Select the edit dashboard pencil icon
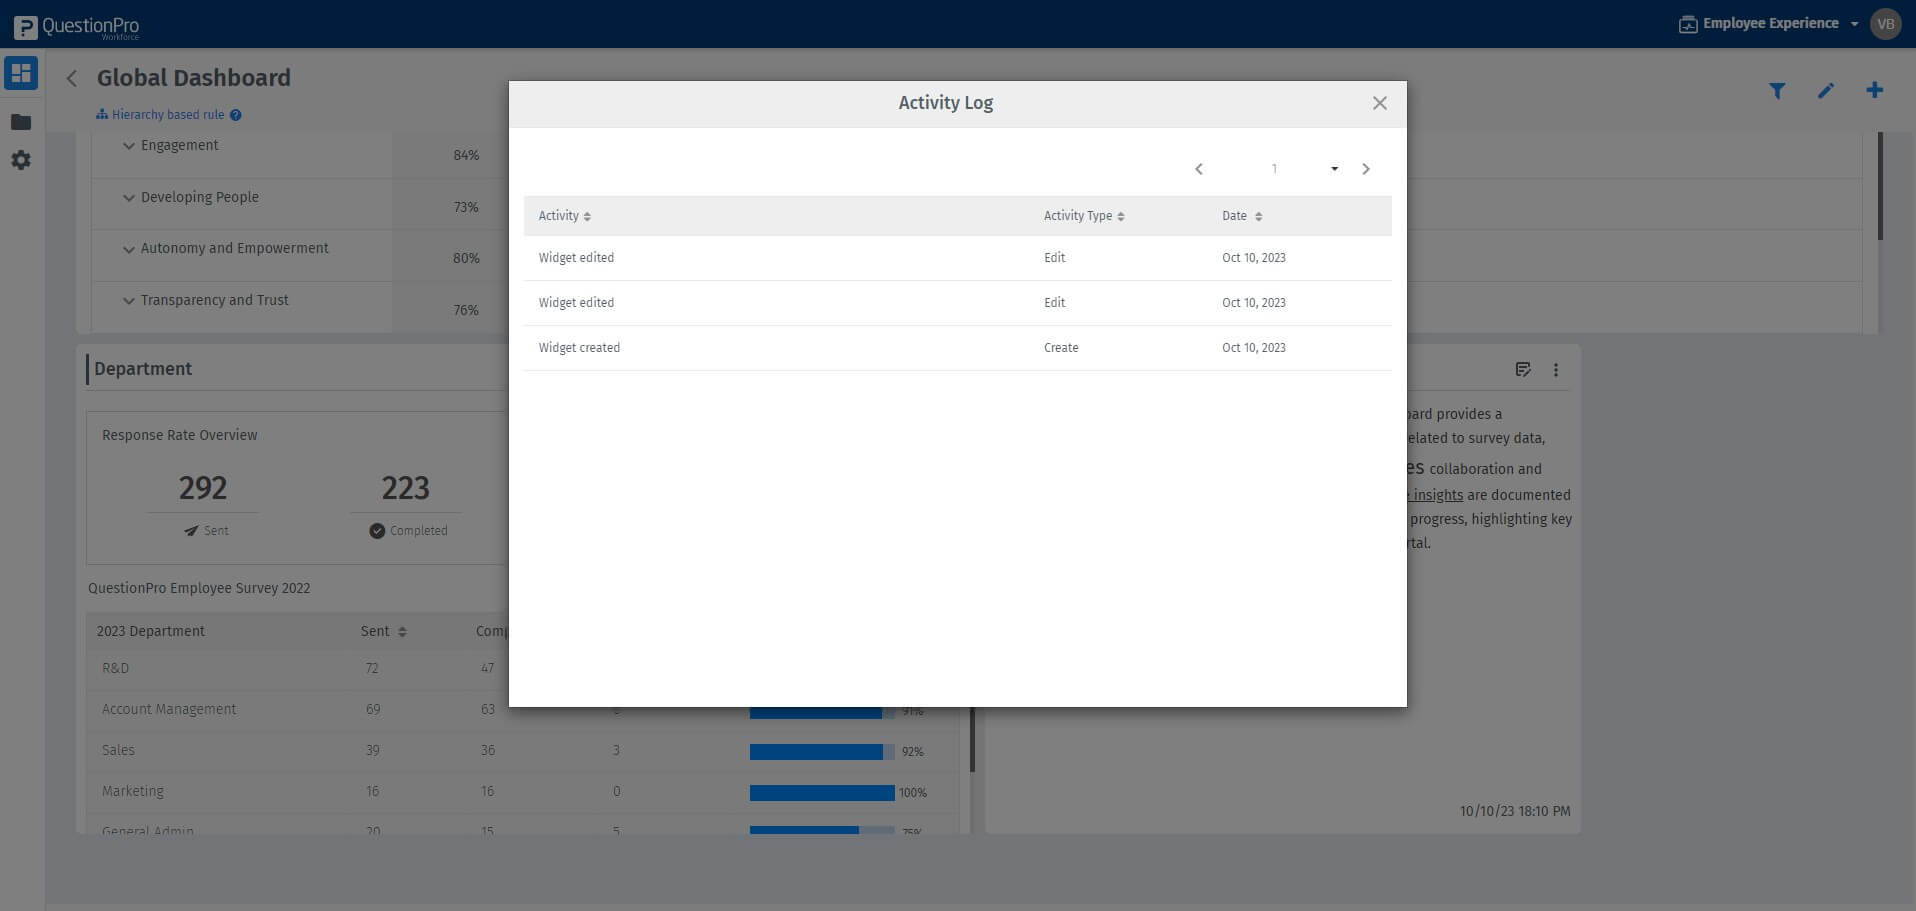Screen dimensions: 1916x911 click(1826, 90)
